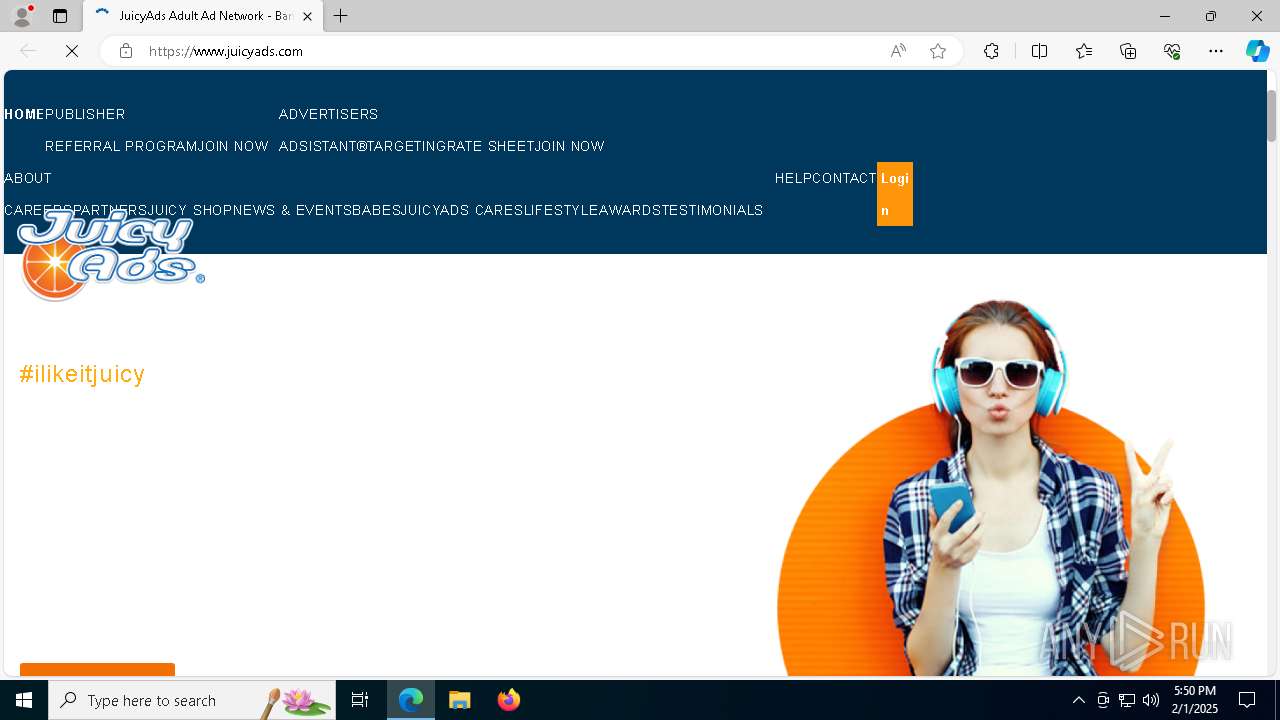Open the browser profile icon

22,16
